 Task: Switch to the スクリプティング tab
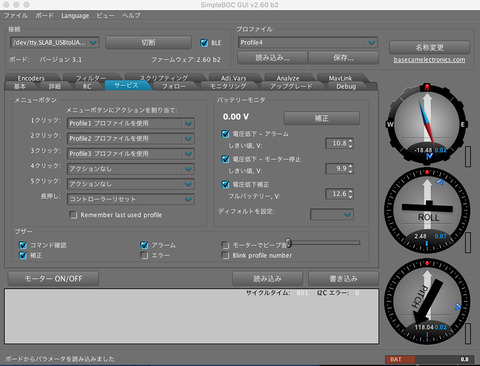[164, 78]
